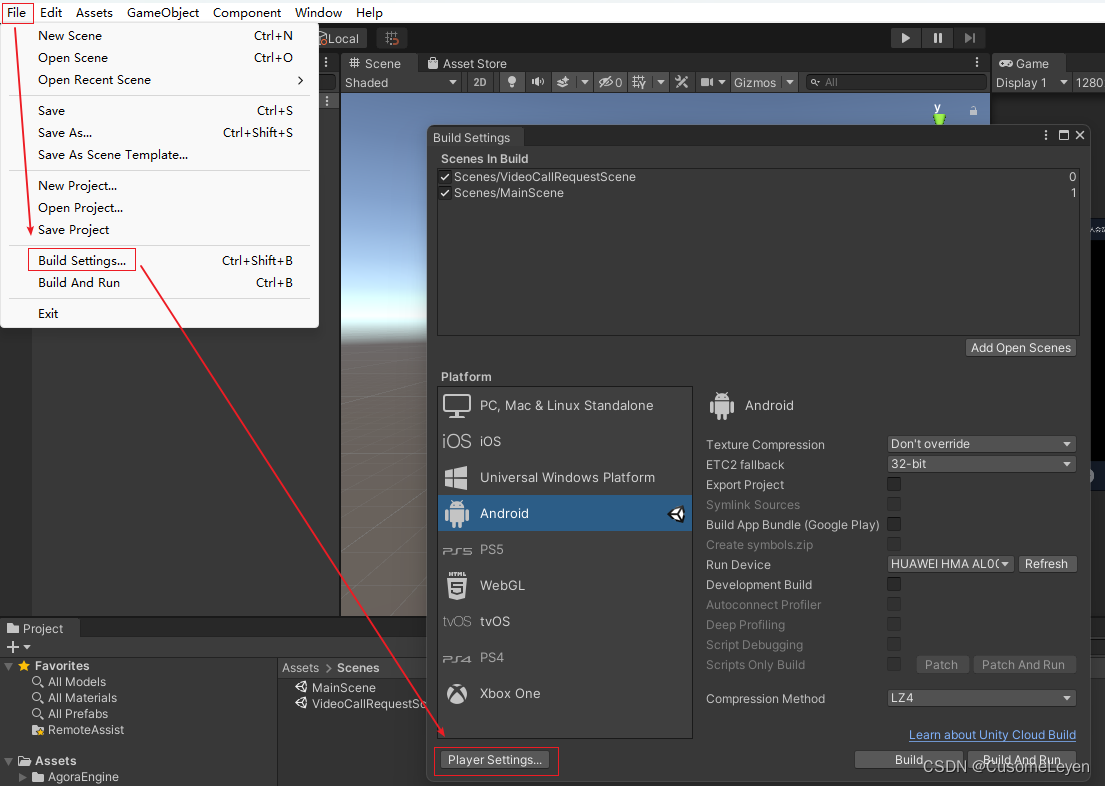The width and height of the screenshot is (1105, 786).
Task: Click the Build button
Action: click(908, 760)
